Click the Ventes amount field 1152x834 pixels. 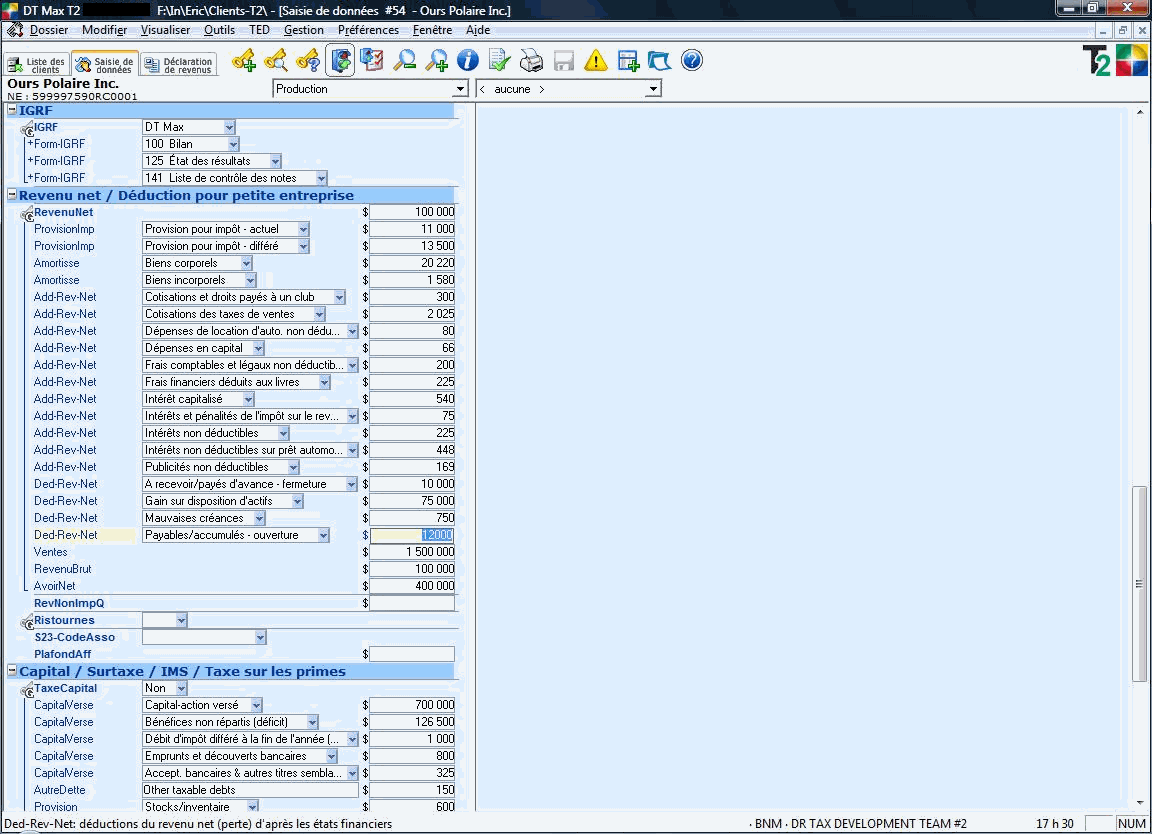(412, 552)
